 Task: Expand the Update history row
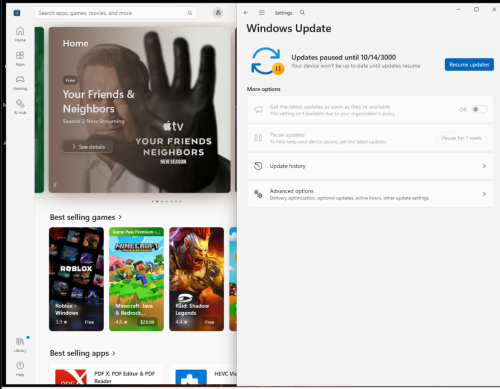(370, 166)
